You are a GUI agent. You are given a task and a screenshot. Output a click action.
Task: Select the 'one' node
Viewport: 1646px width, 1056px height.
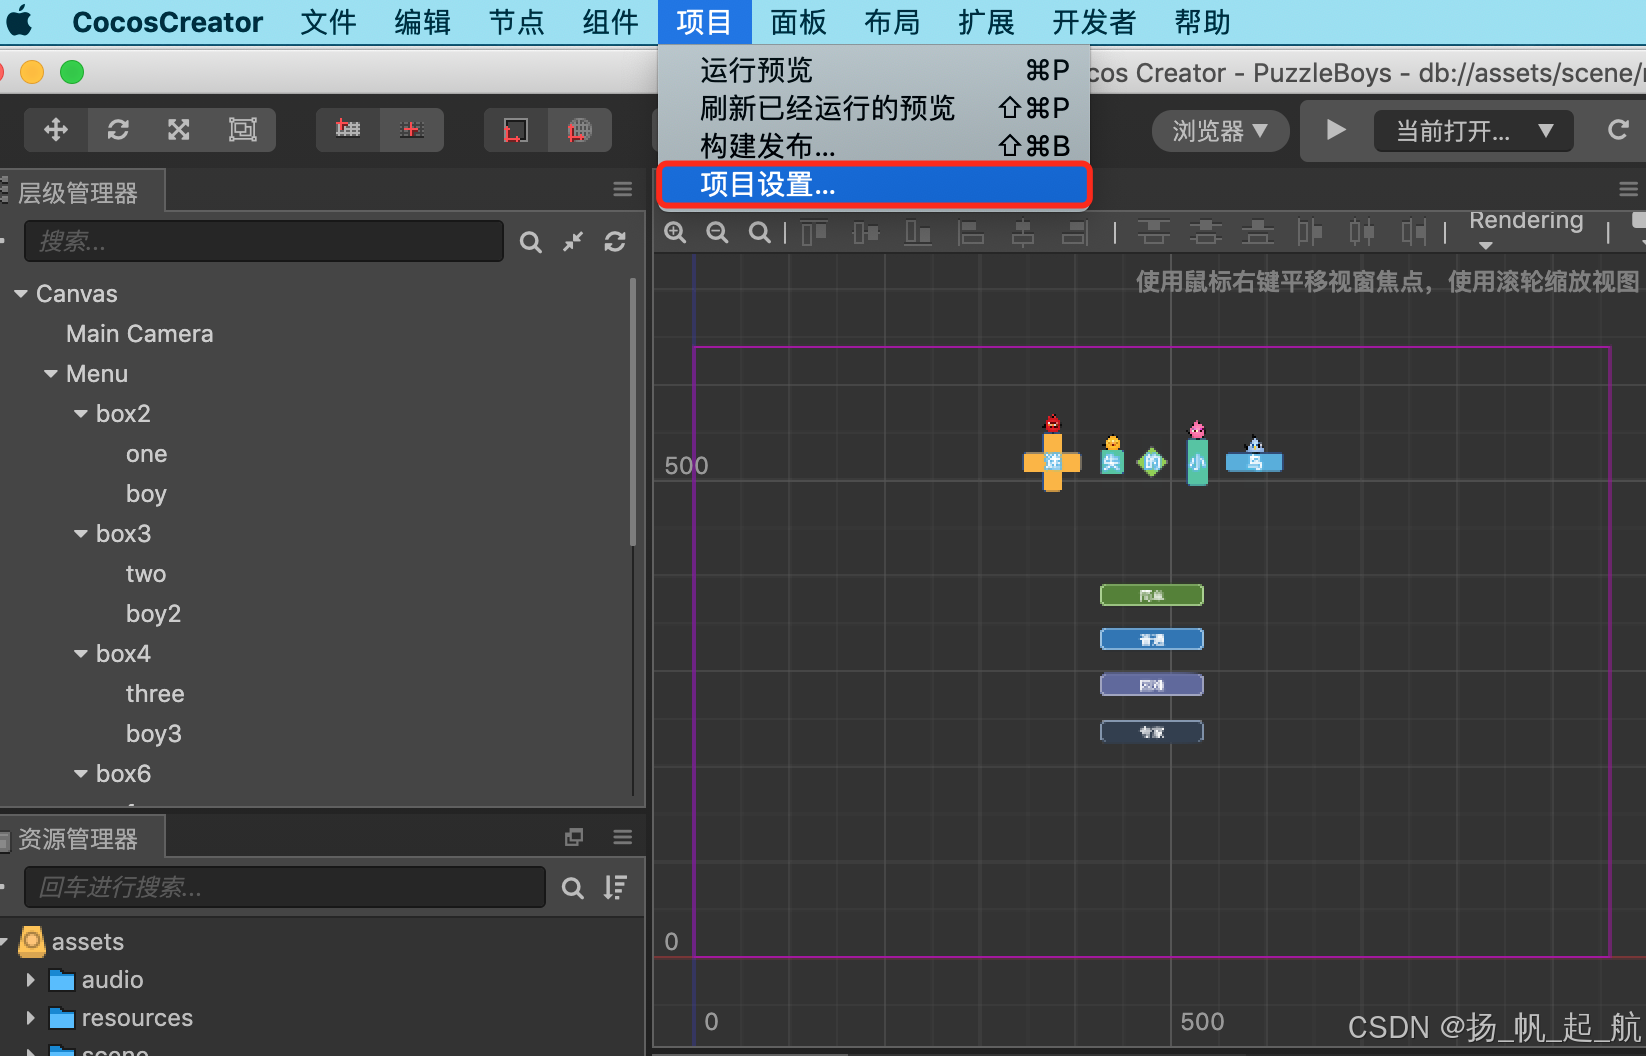coord(146,454)
